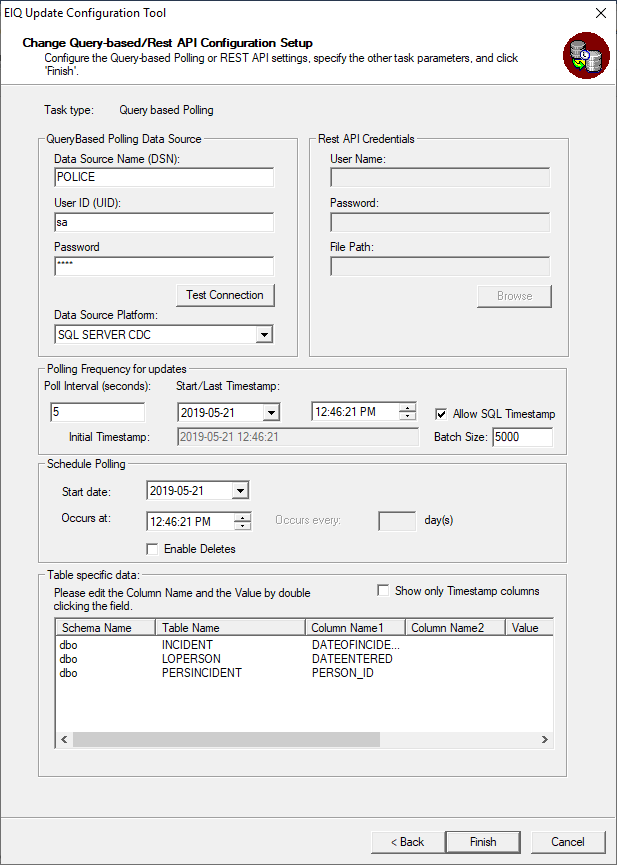Click the table's horizontal scrollbar right arrow
This screenshot has width=617, height=865.
545,740
